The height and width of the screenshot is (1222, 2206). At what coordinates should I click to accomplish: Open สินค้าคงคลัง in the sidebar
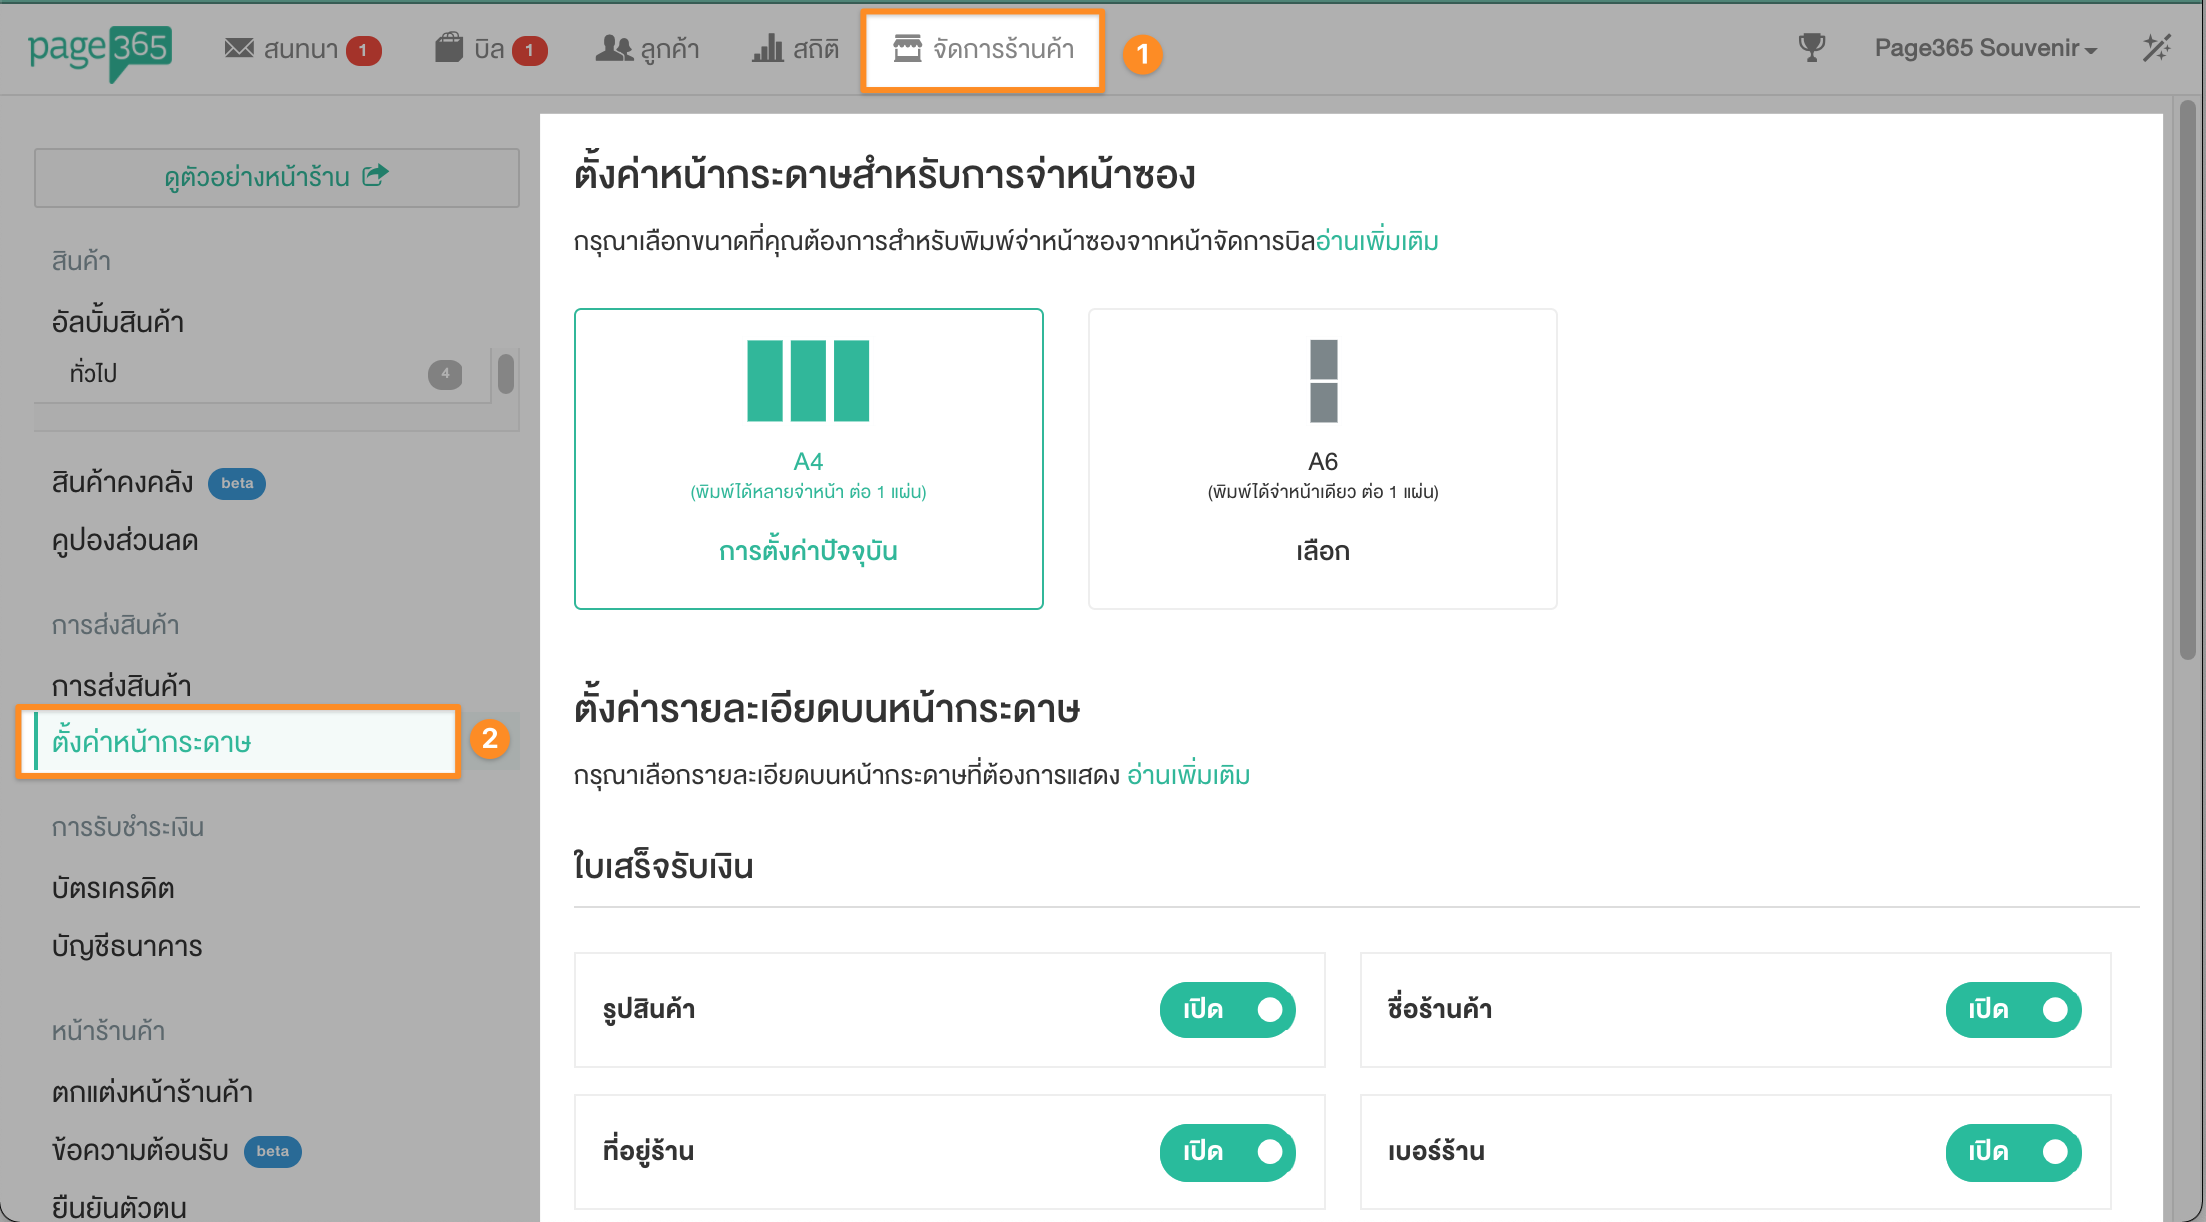122,482
